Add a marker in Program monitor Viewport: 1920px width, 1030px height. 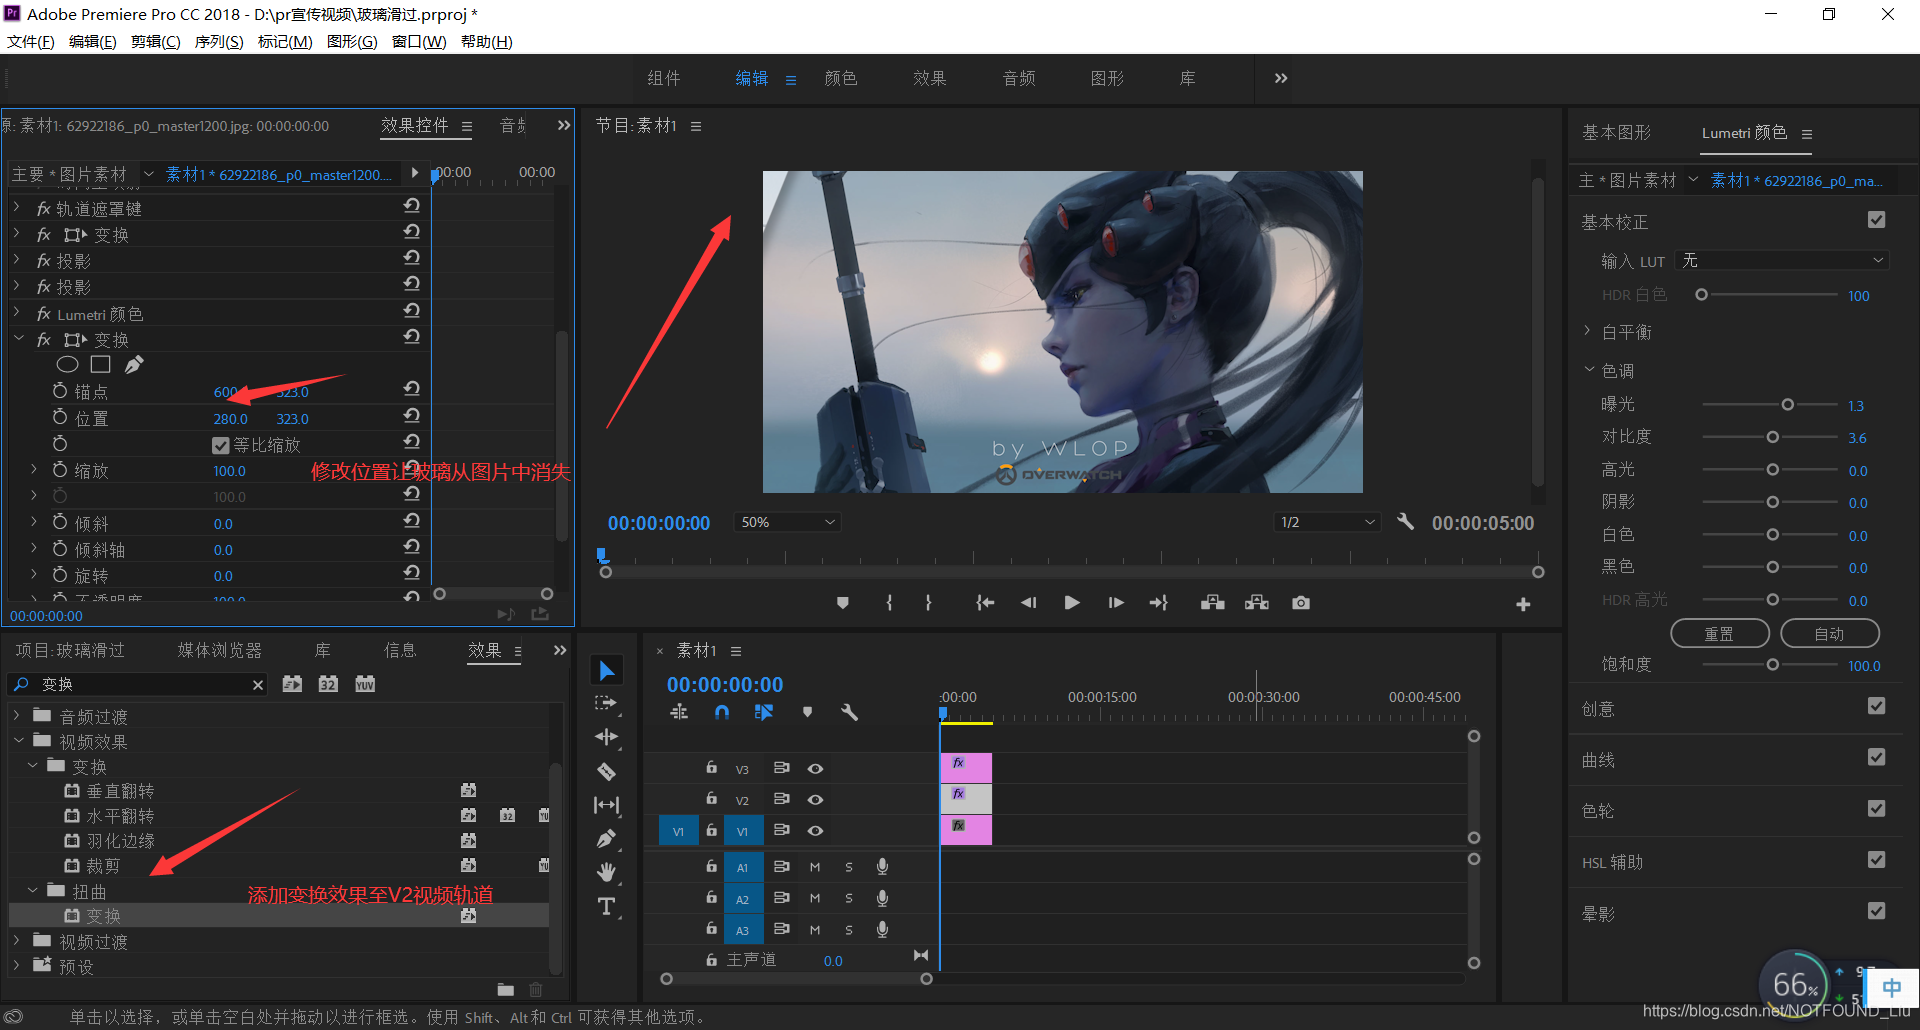point(843,603)
